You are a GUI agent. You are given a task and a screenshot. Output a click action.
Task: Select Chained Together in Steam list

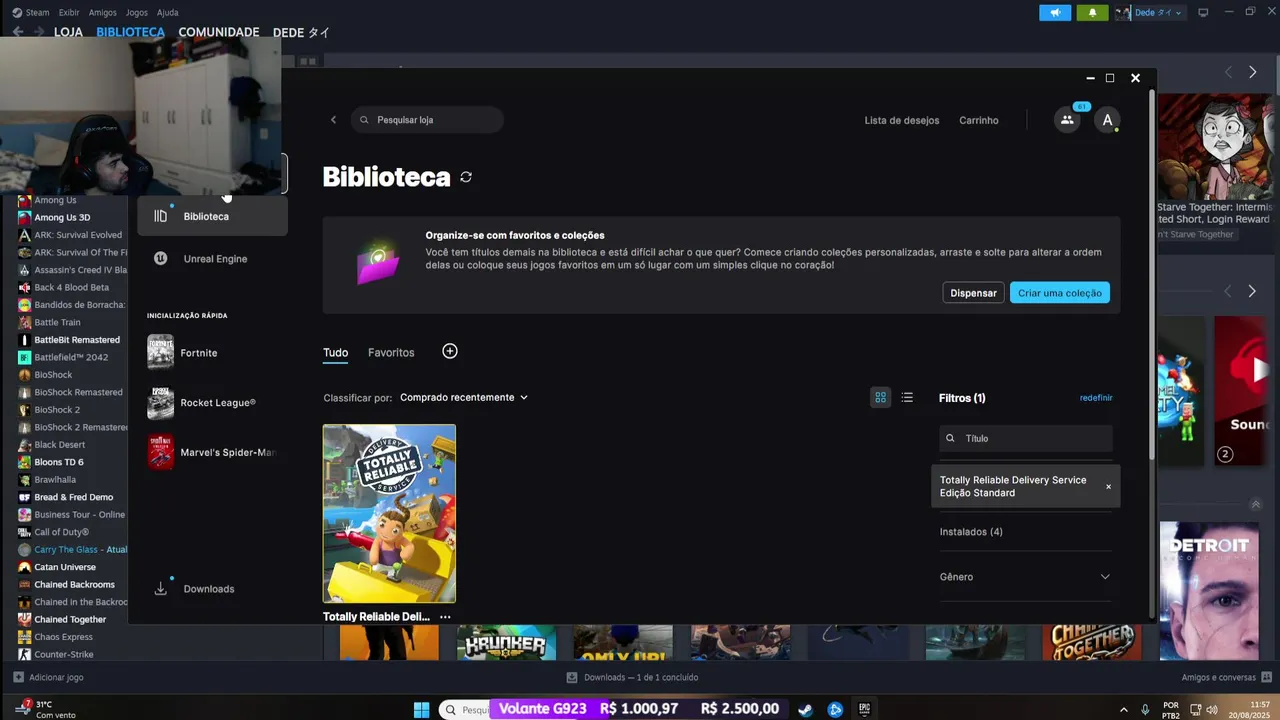tap(70, 619)
